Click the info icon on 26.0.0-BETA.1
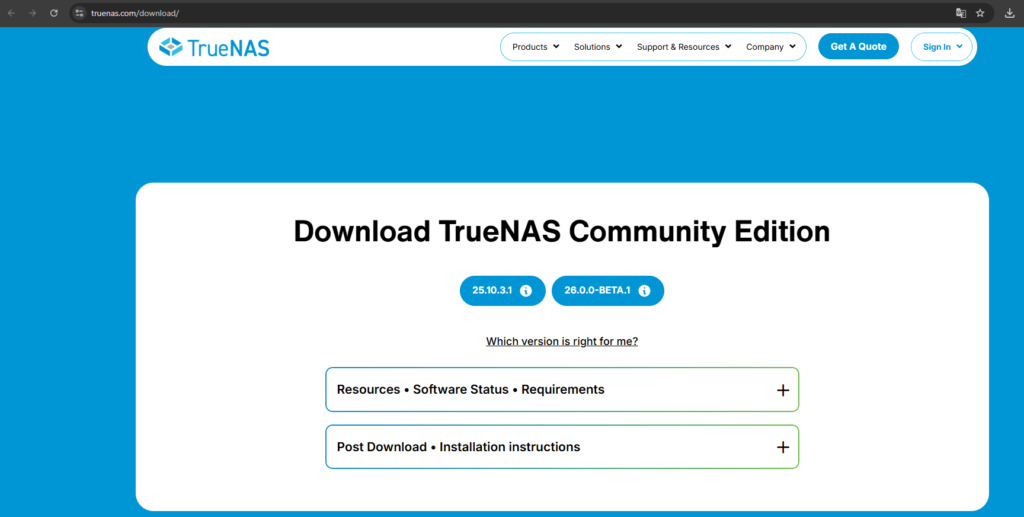This screenshot has width=1024, height=517. tap(645, 291)
